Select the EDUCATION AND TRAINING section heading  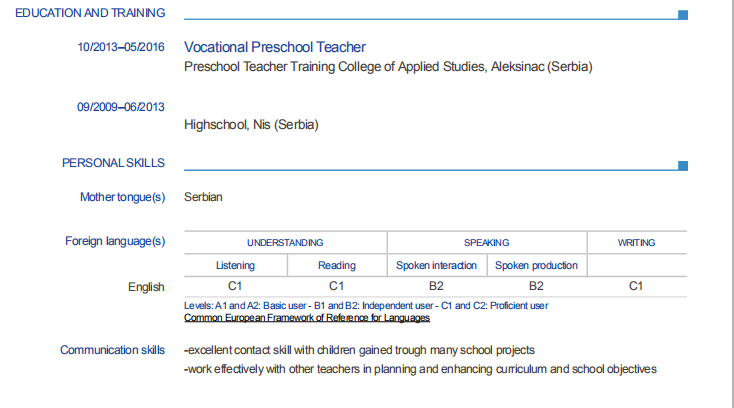(x=91, y=13)
